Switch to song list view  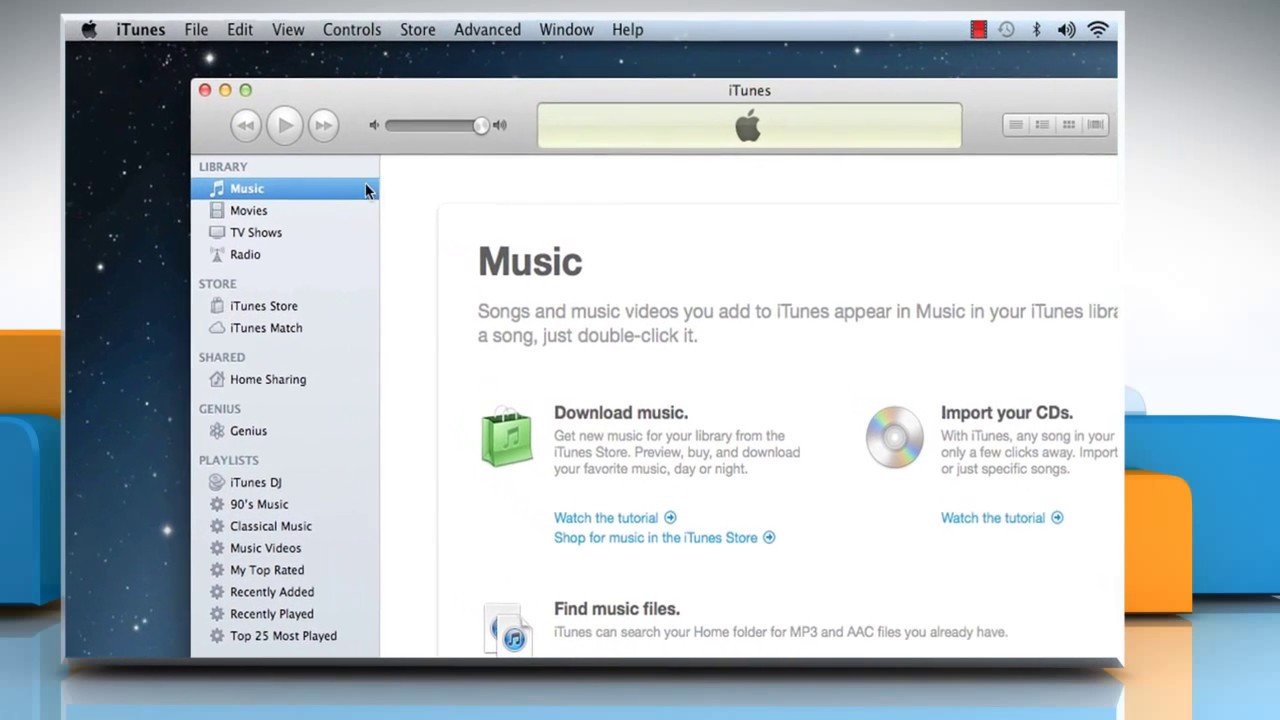click(1015, 125)
